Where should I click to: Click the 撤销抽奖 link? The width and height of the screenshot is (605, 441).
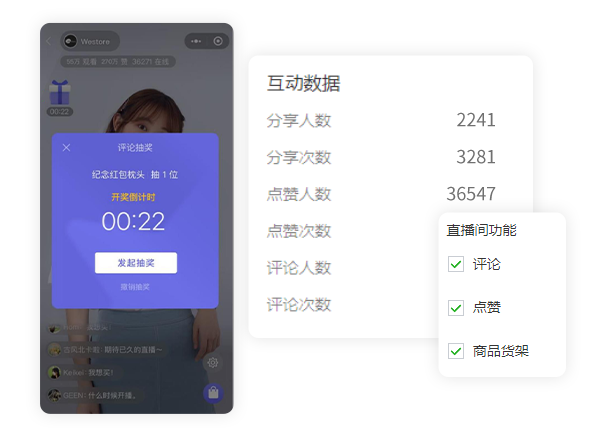coord(135,287)
